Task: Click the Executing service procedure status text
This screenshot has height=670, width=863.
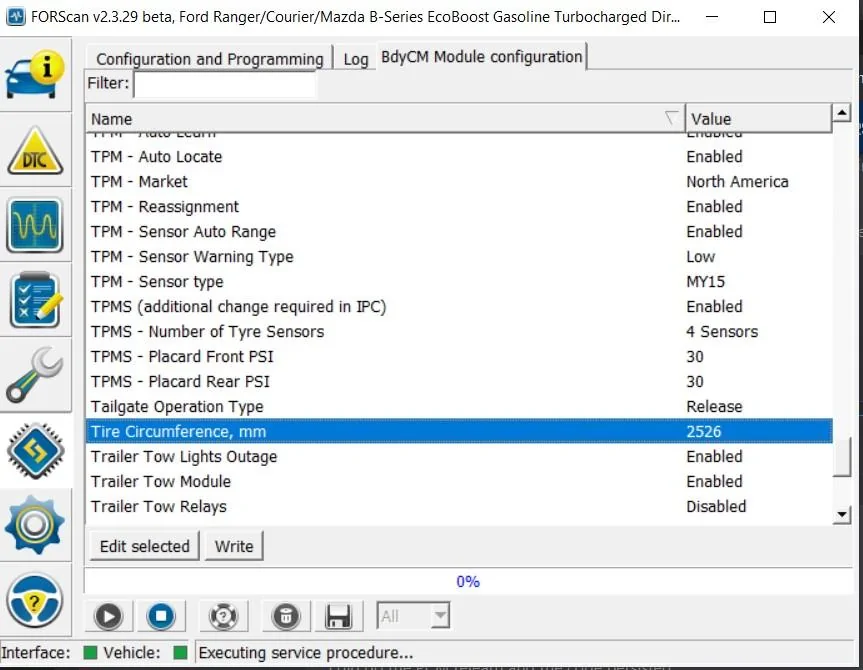Action: (x=305, y=653)
